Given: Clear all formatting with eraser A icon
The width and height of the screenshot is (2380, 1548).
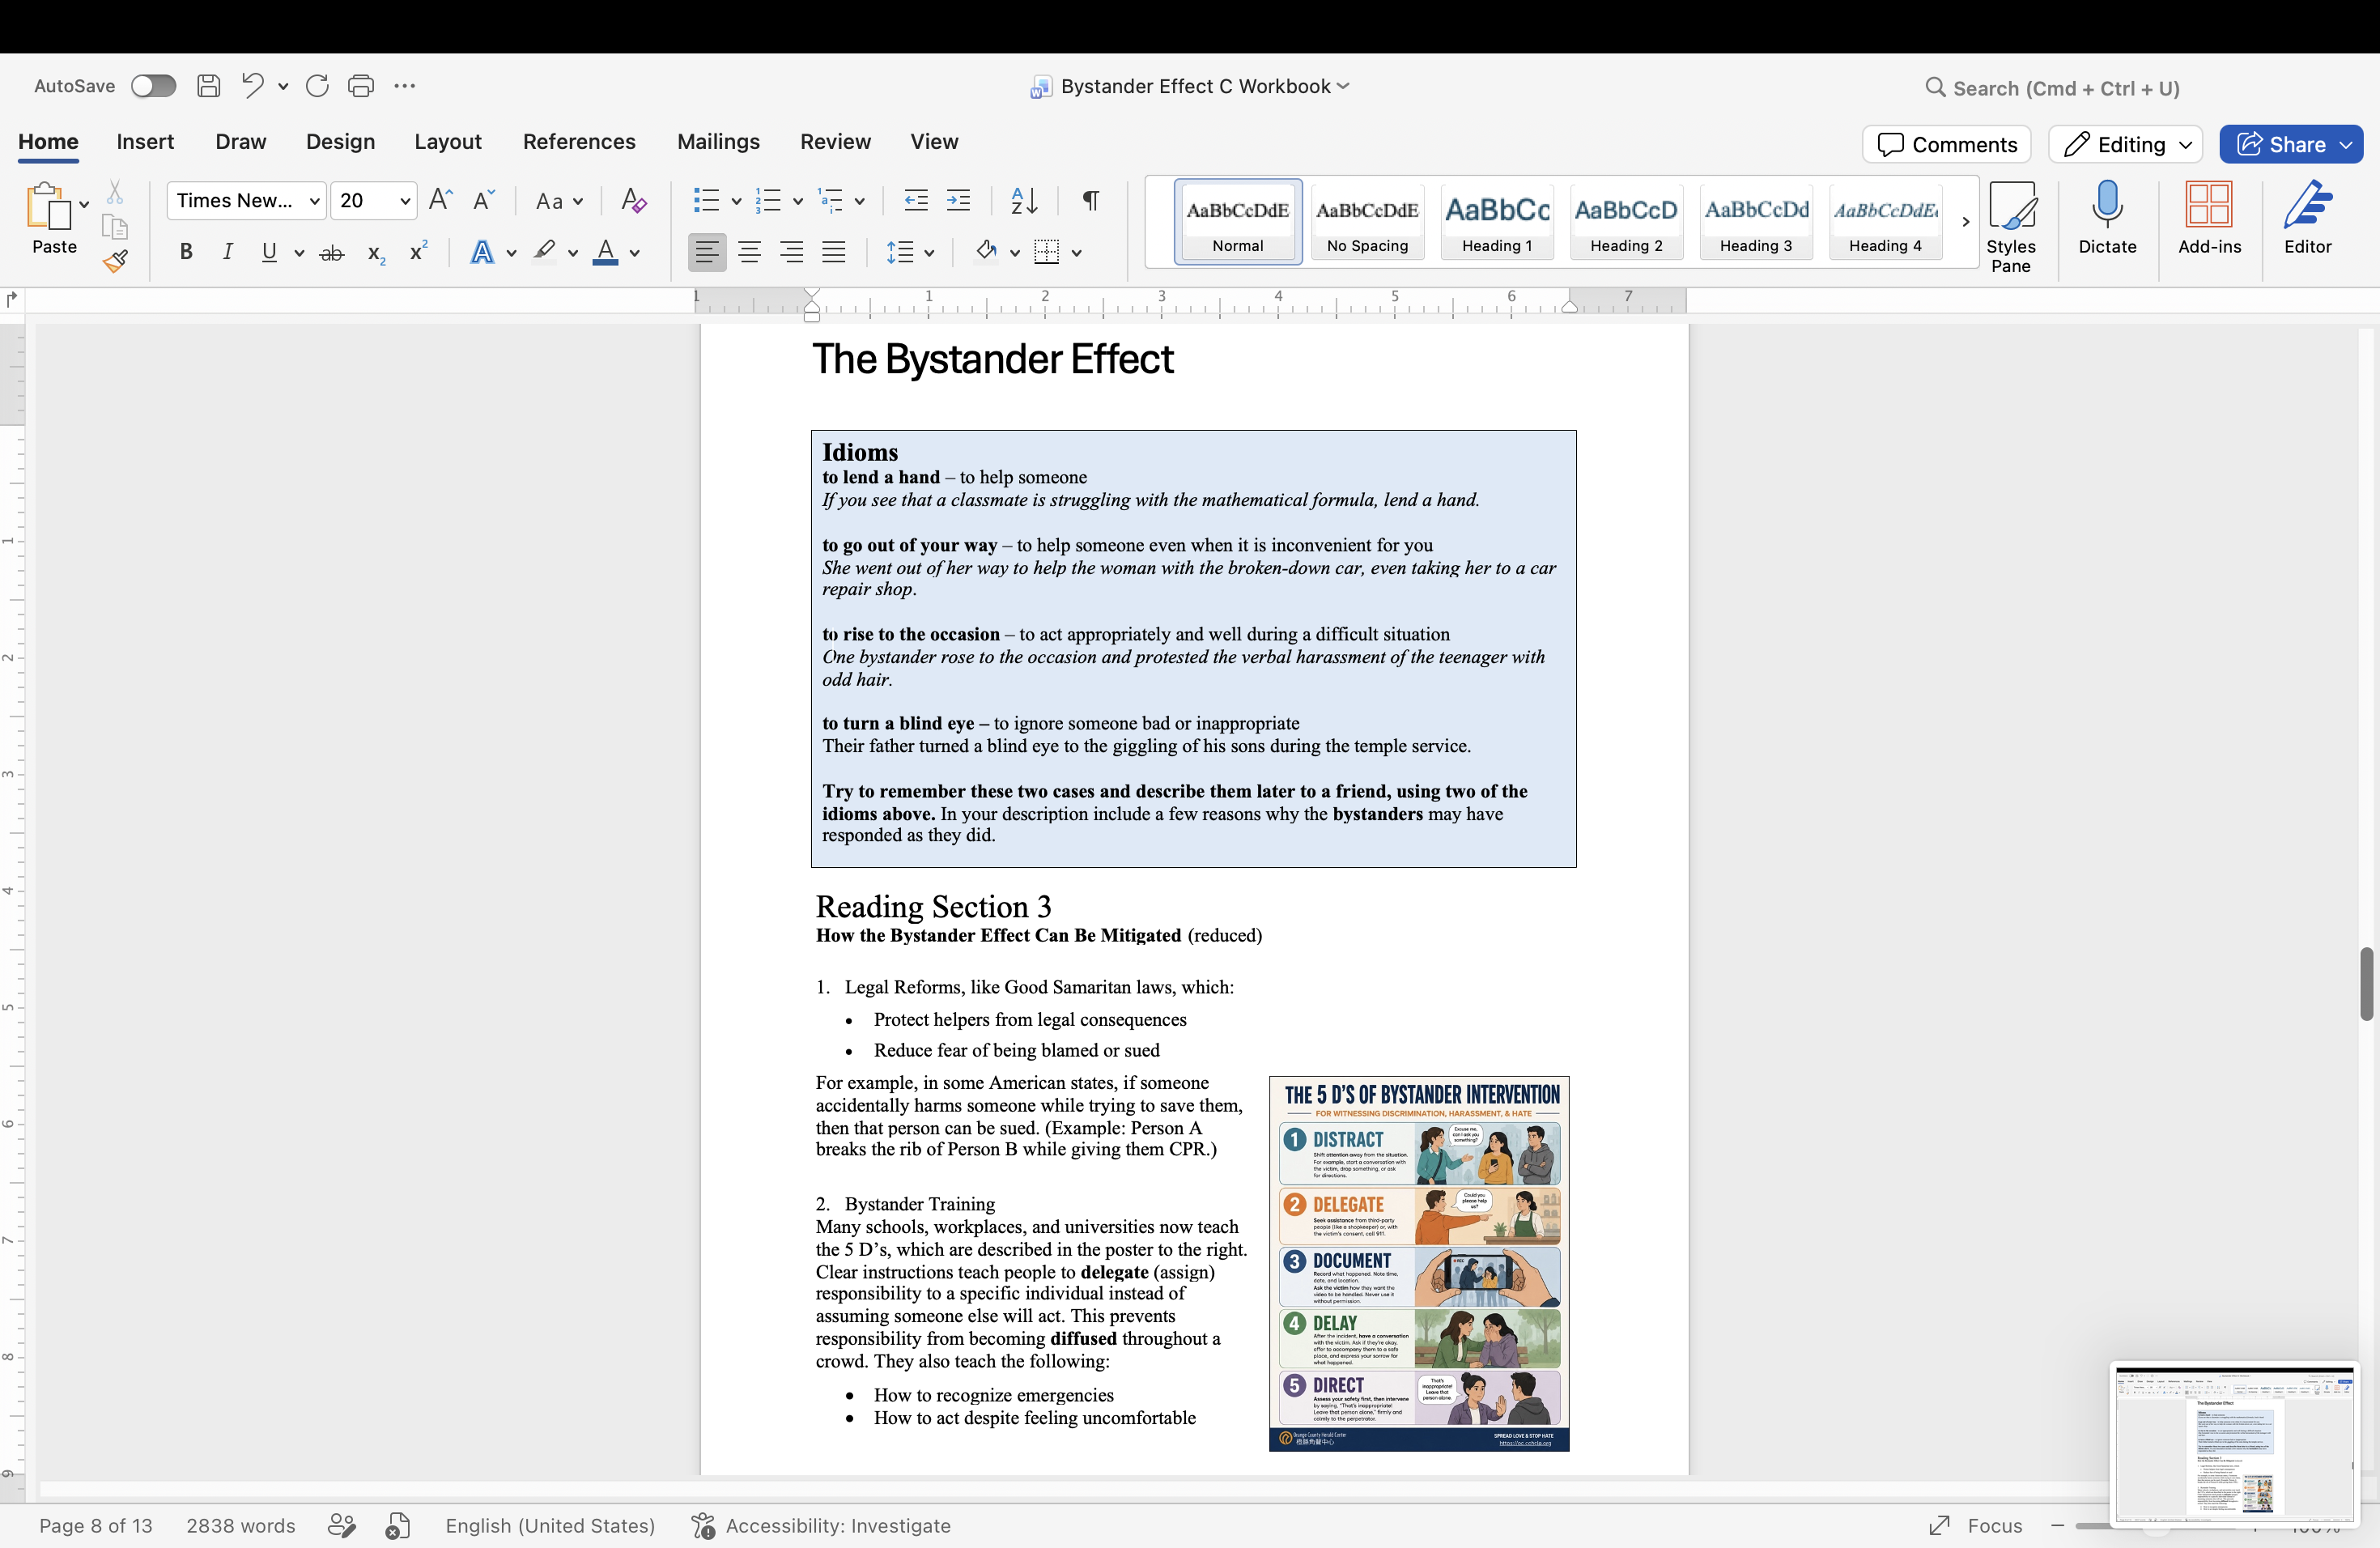Looking at the screenshot, I should tap(633, 200).
